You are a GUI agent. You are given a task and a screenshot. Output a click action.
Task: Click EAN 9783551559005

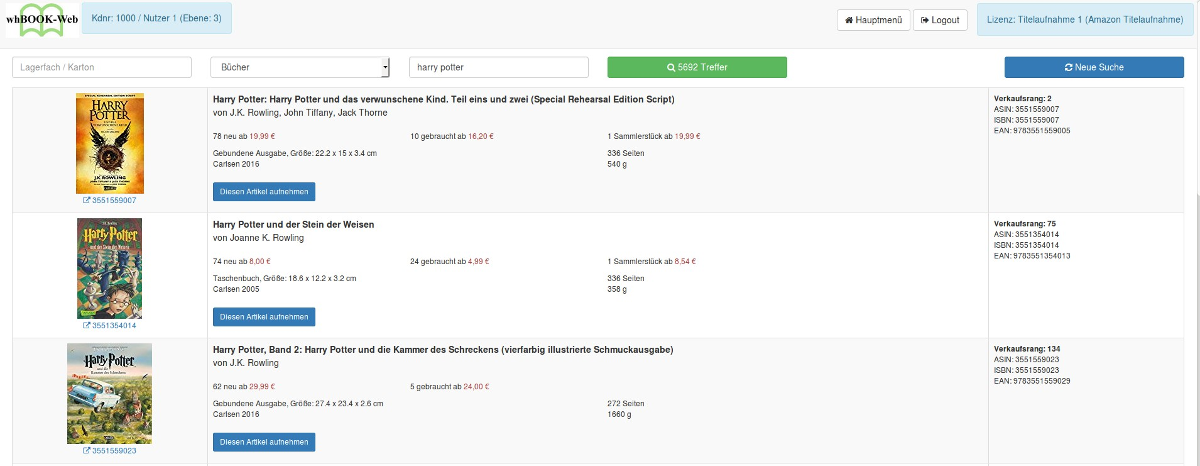(x=1032, y=130)
